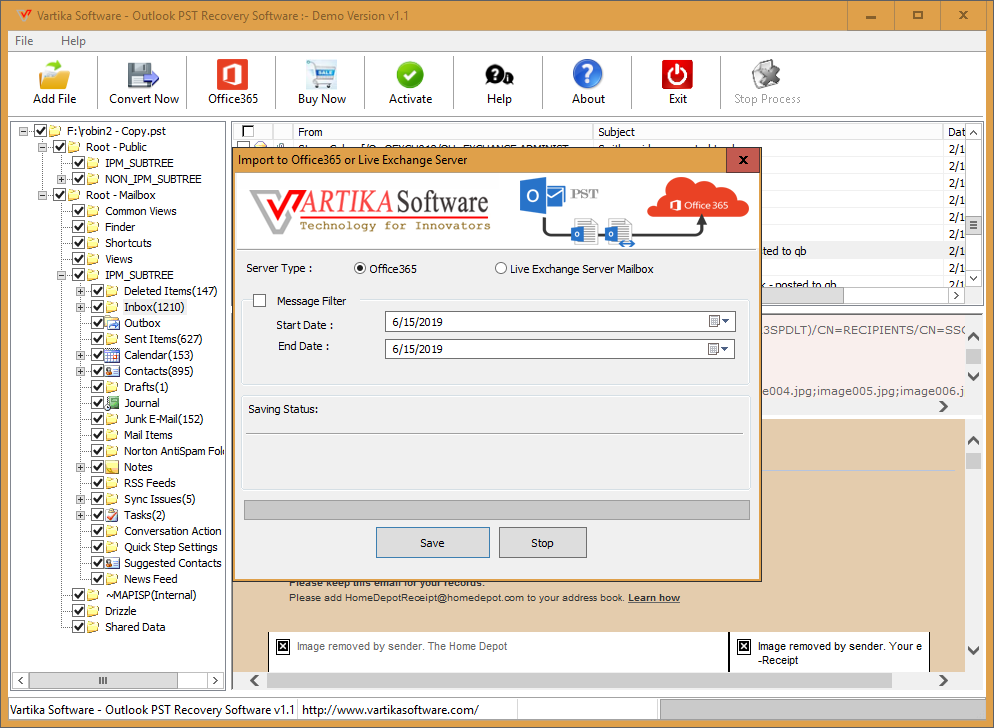
Task: Click the Add File toolbar icon
Action: click(x=54, y=75)
